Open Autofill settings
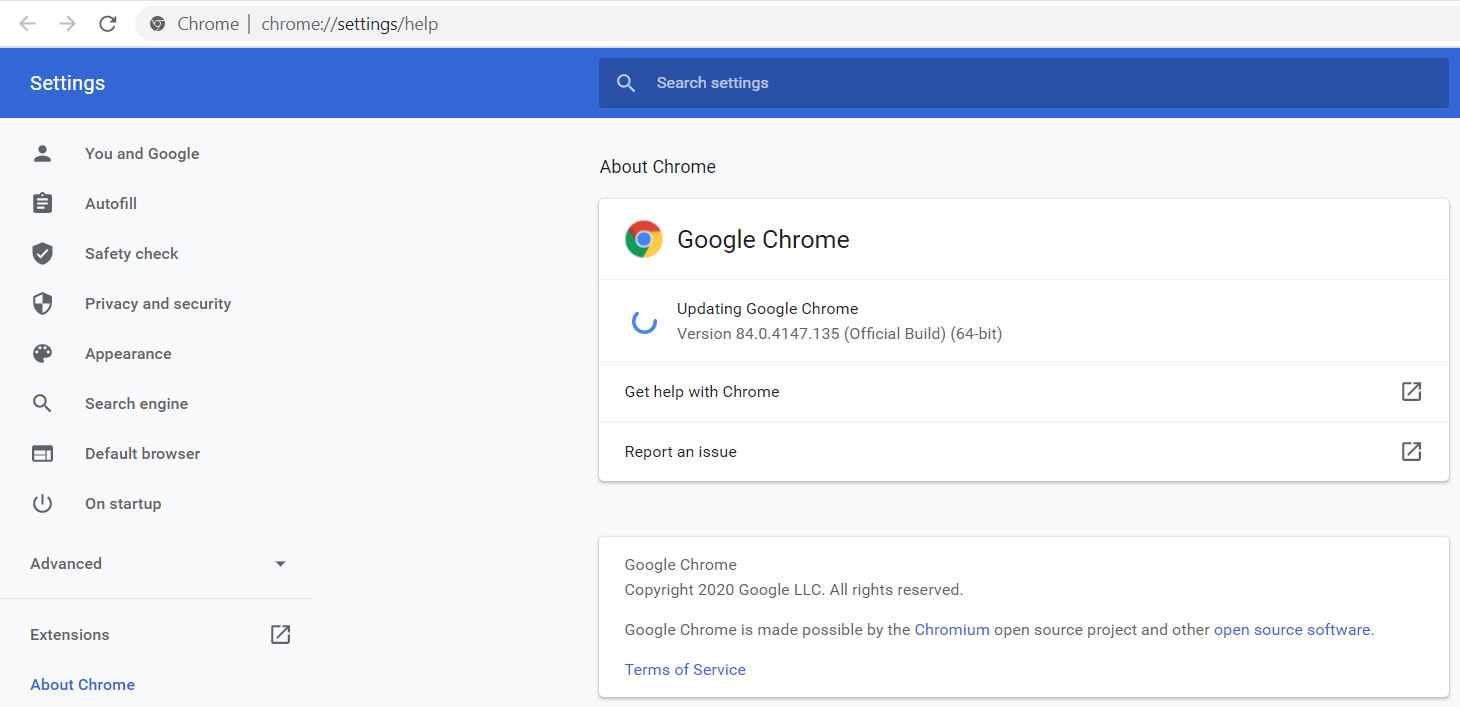The image size is (1460, 707). coord(111,203)
